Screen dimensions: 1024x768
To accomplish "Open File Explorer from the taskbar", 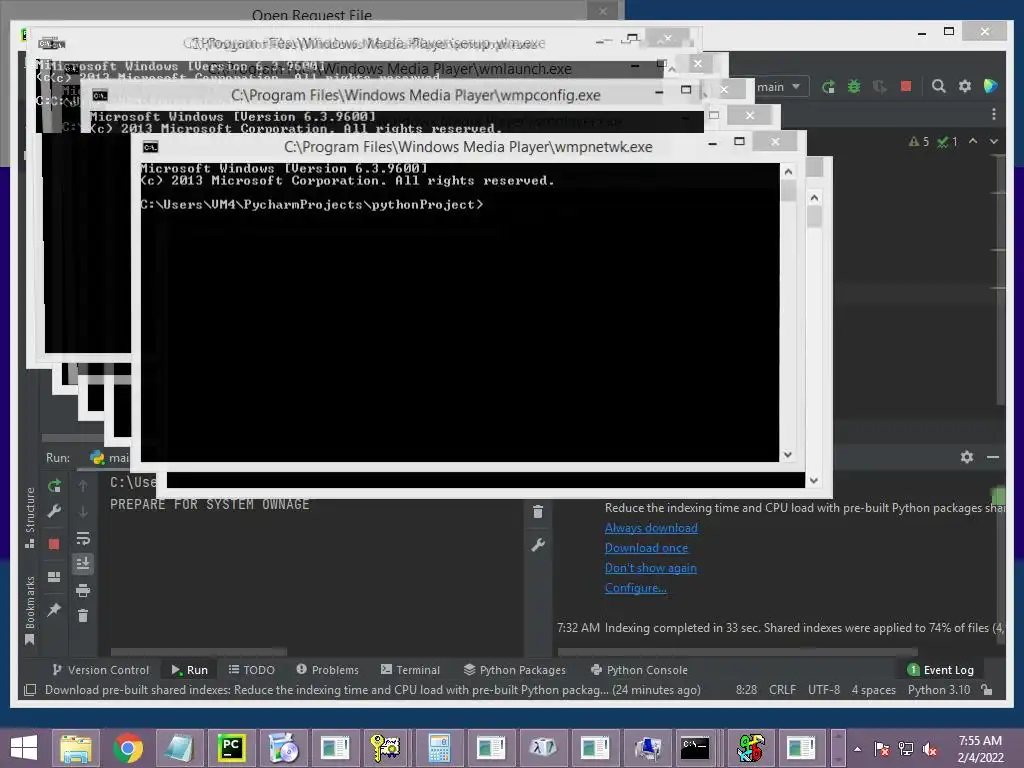I will (x=76, y=748).
